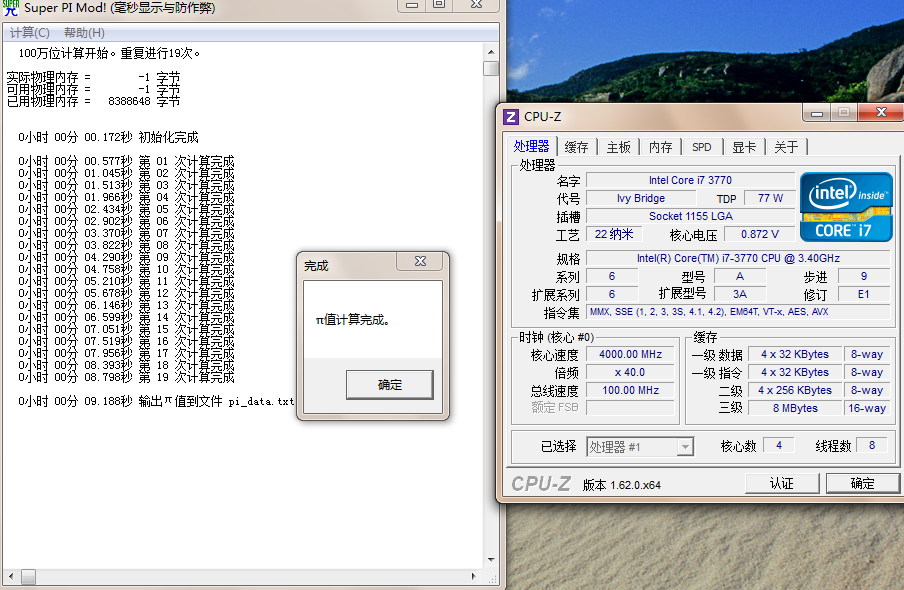Open the SPD tab in CPU-Z
The image size is (904, 590).
click(702, 147)
